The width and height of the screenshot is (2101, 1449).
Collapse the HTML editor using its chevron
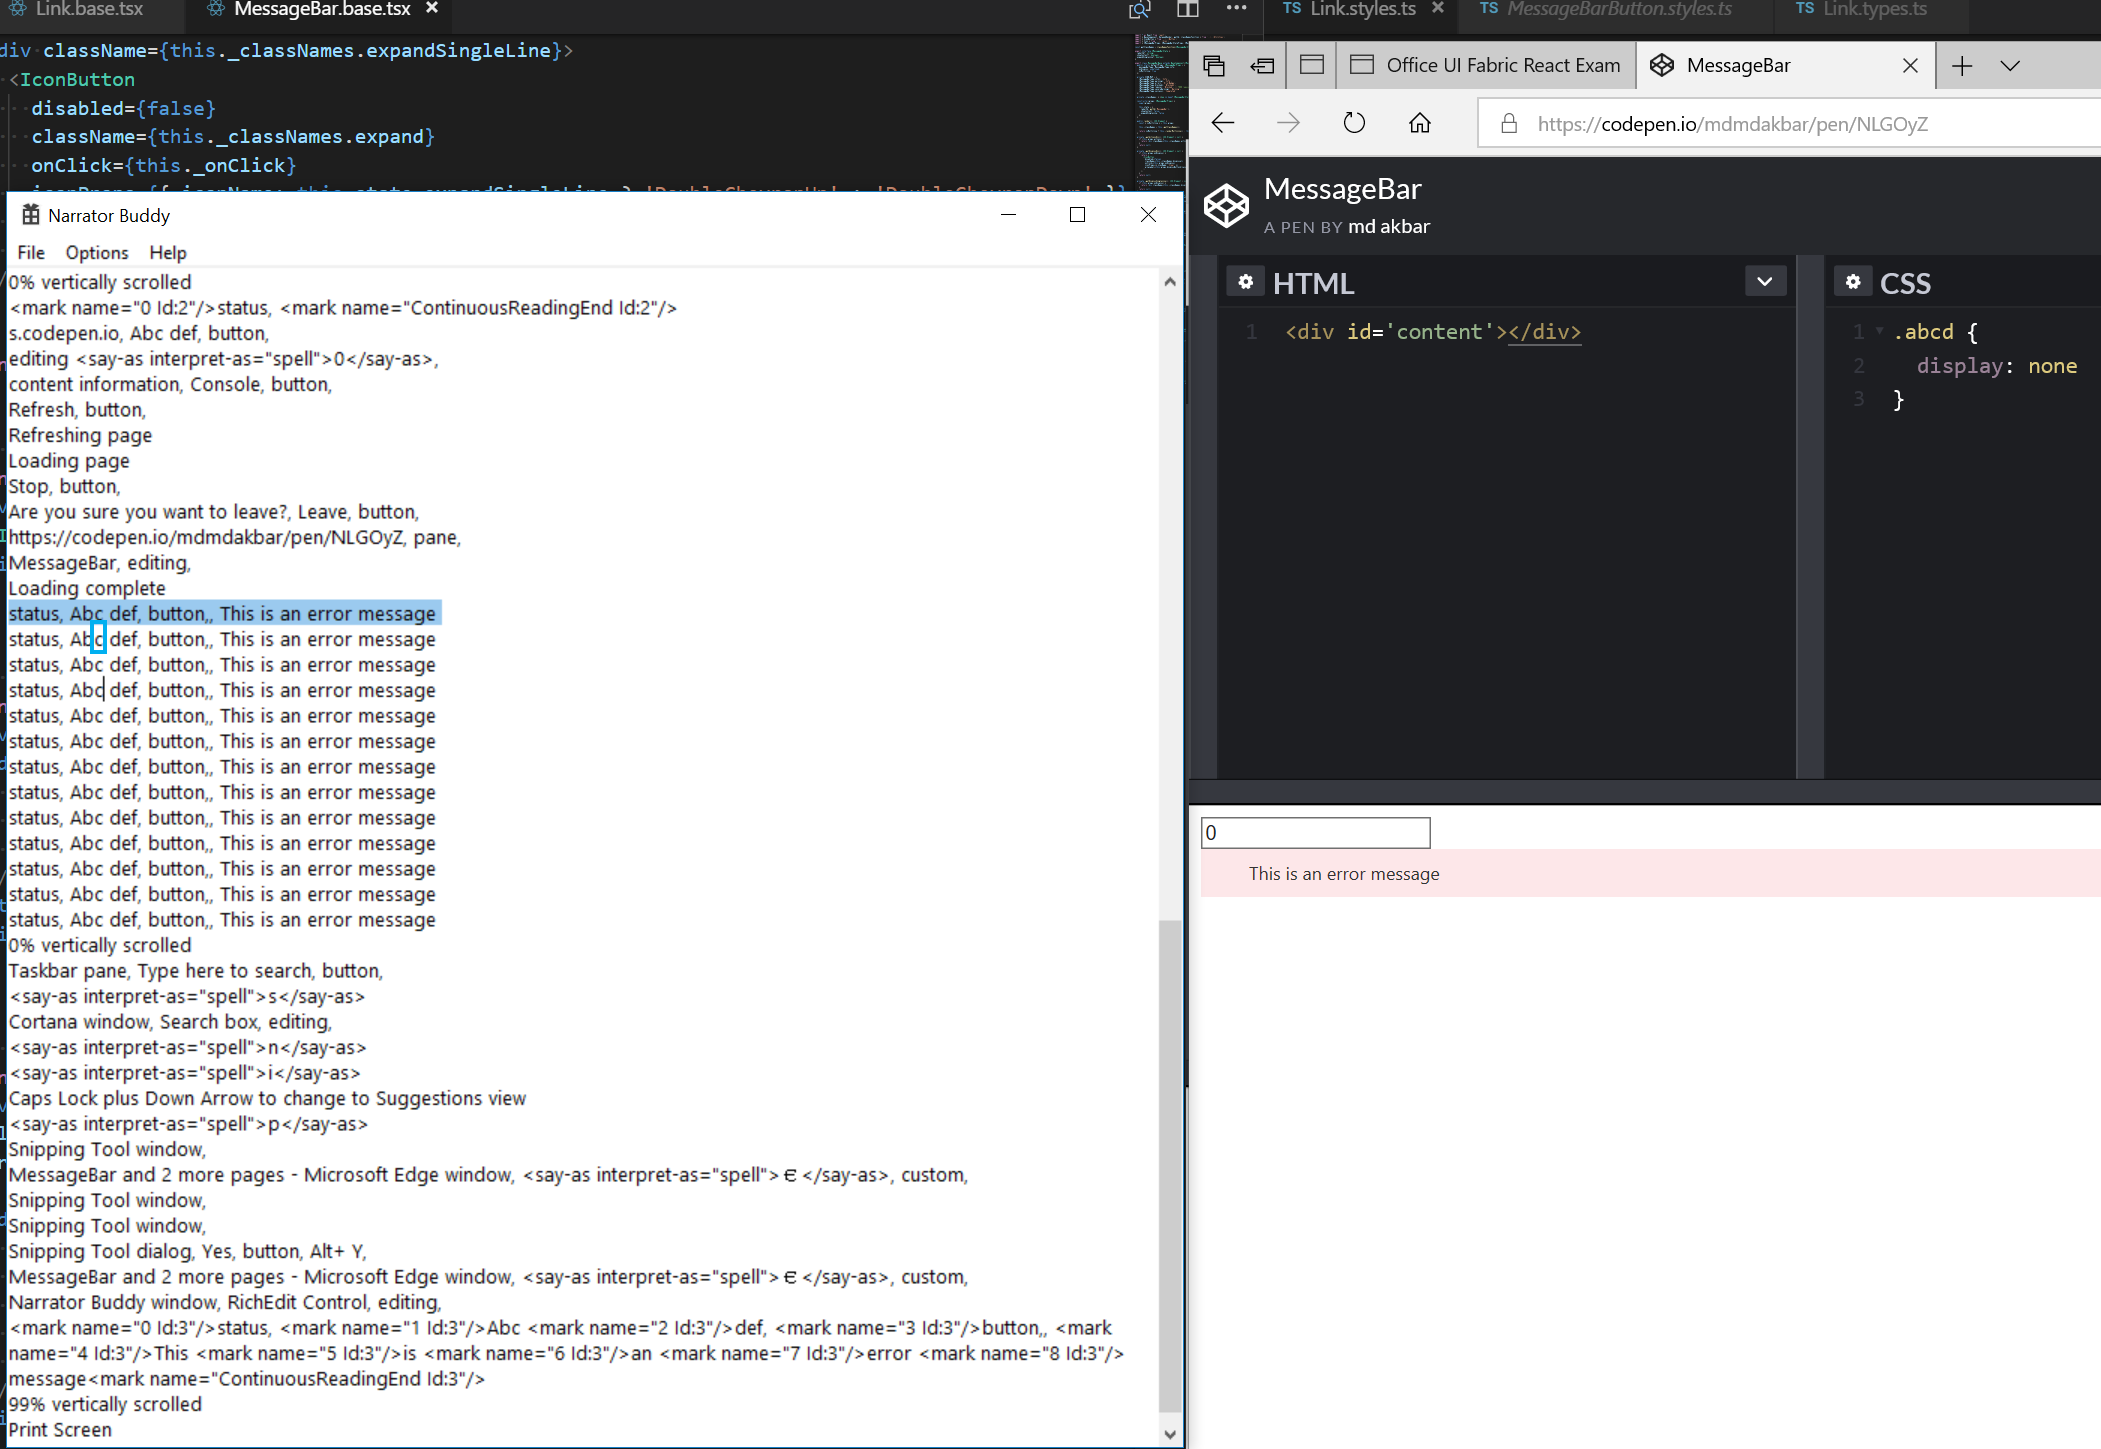pyautogui.click(x=1764, y=281)
